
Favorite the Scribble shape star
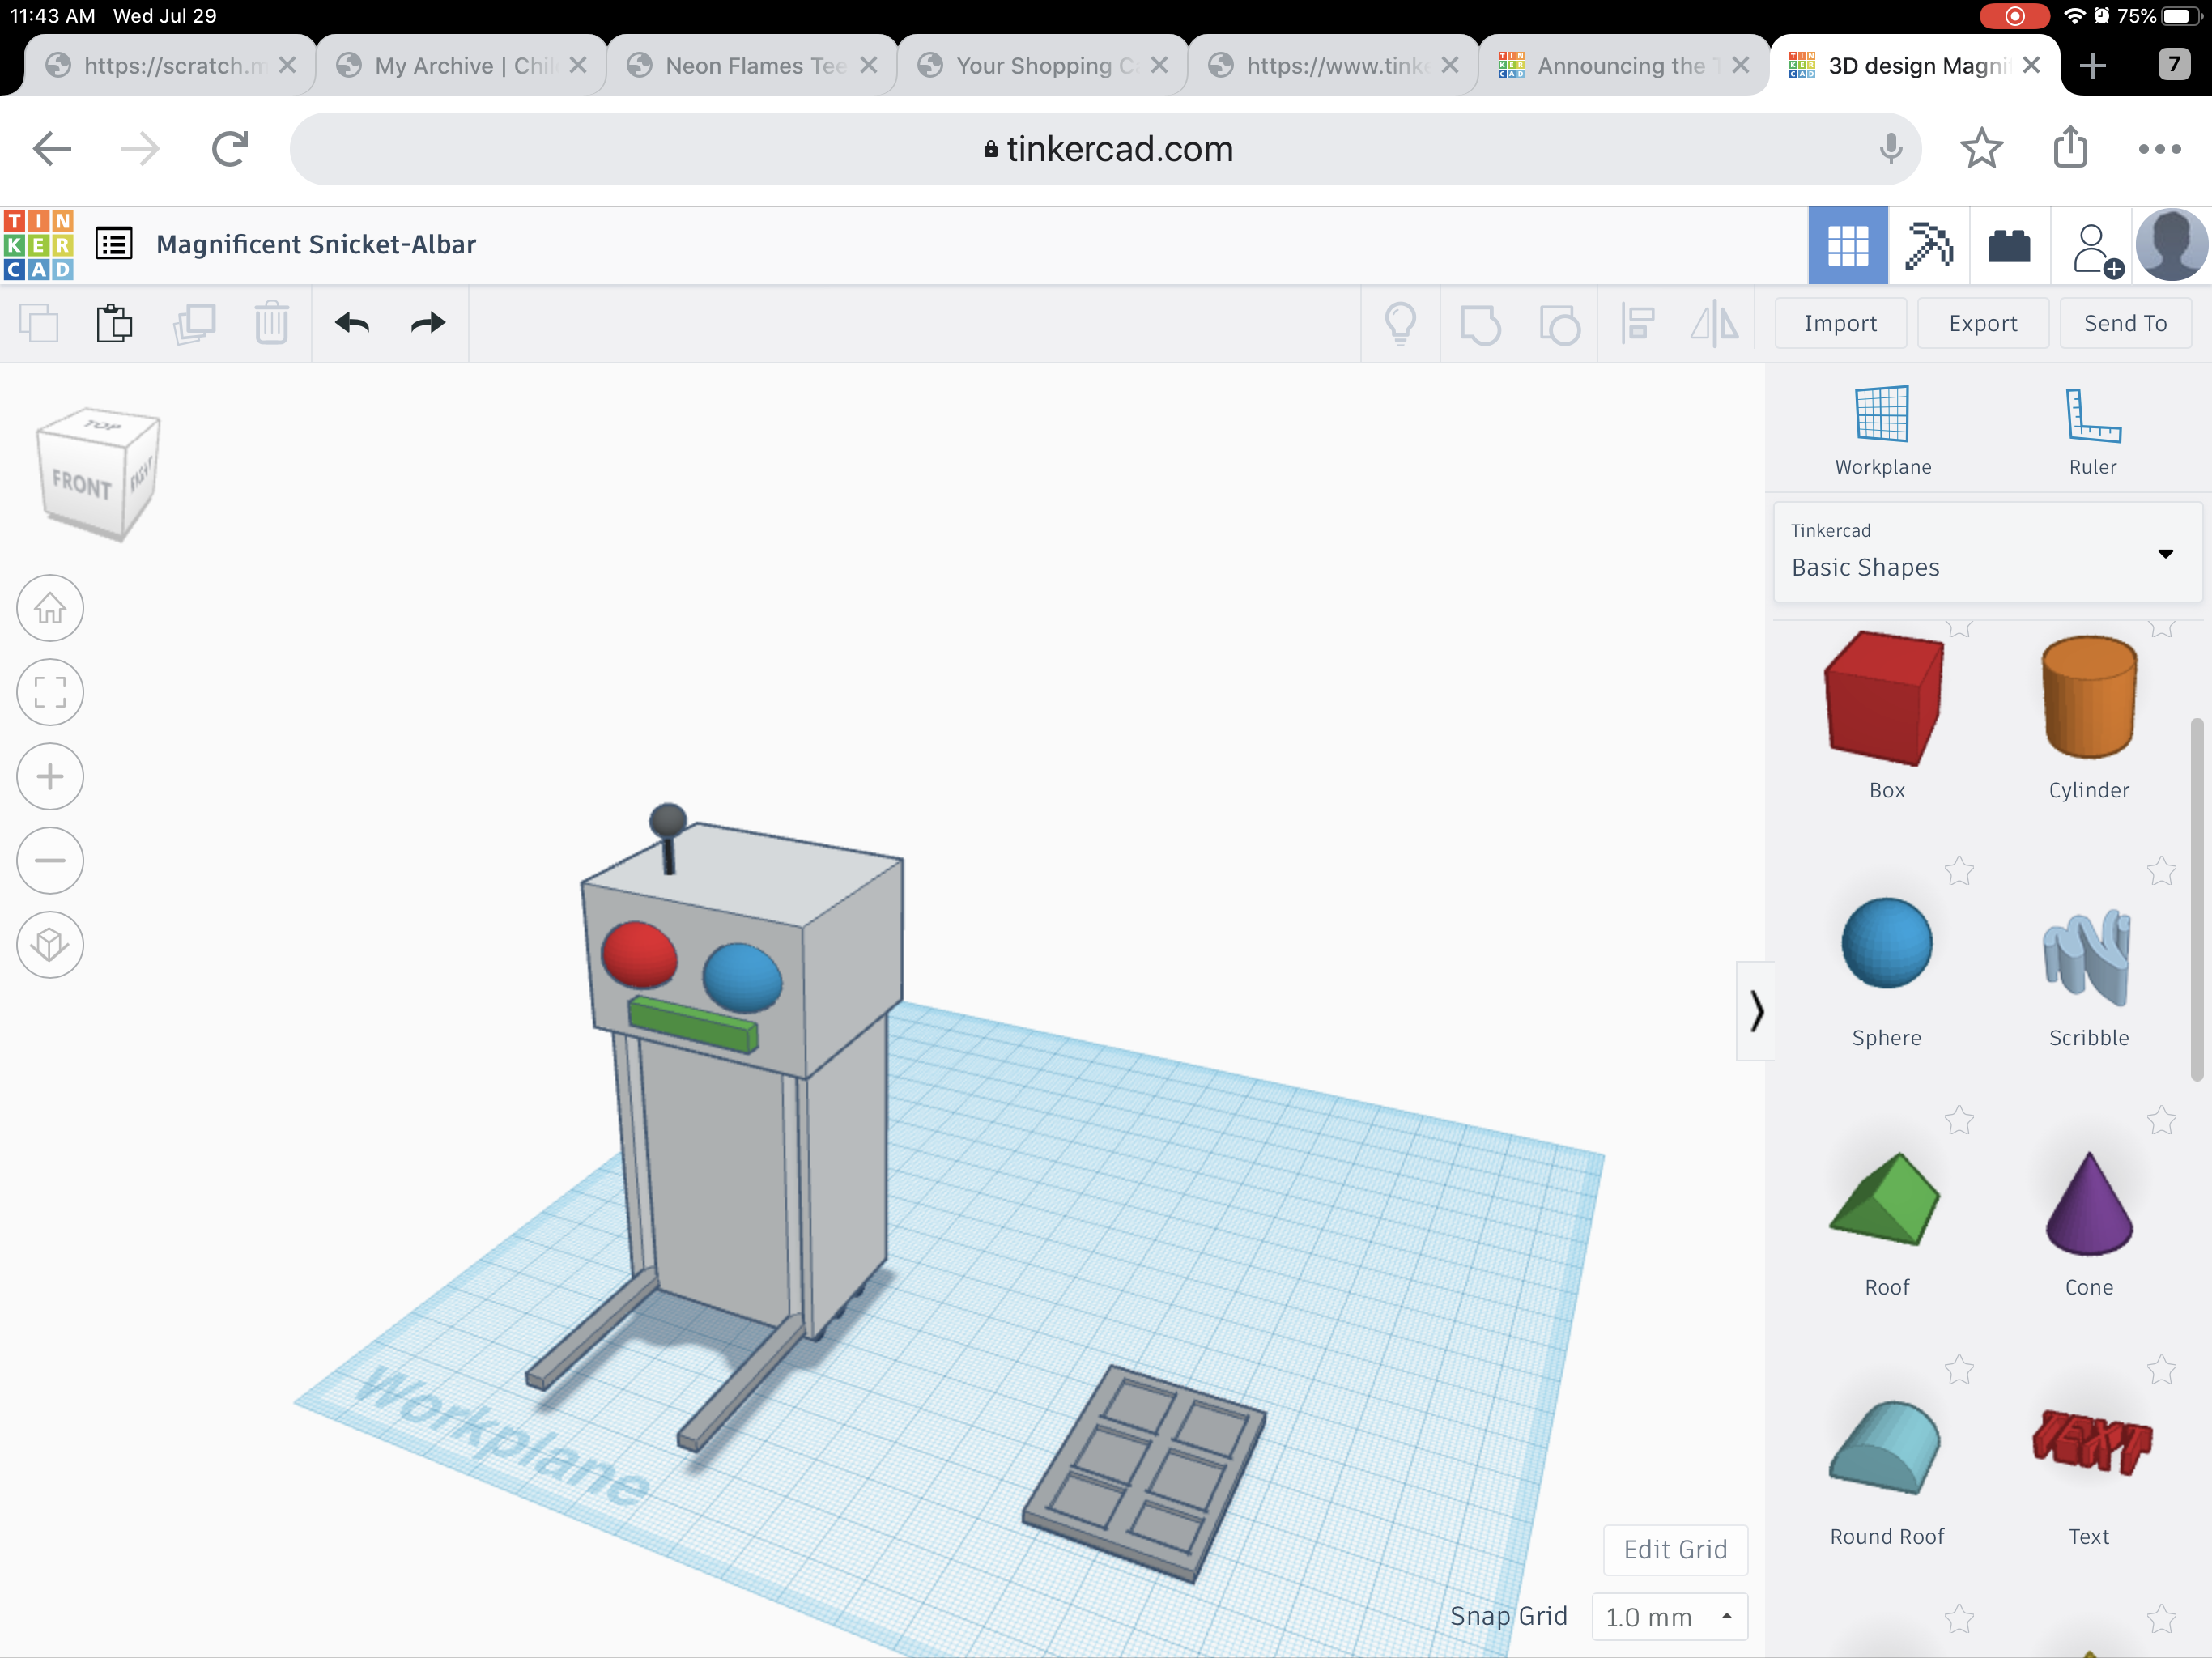[x=2160, y=871]
